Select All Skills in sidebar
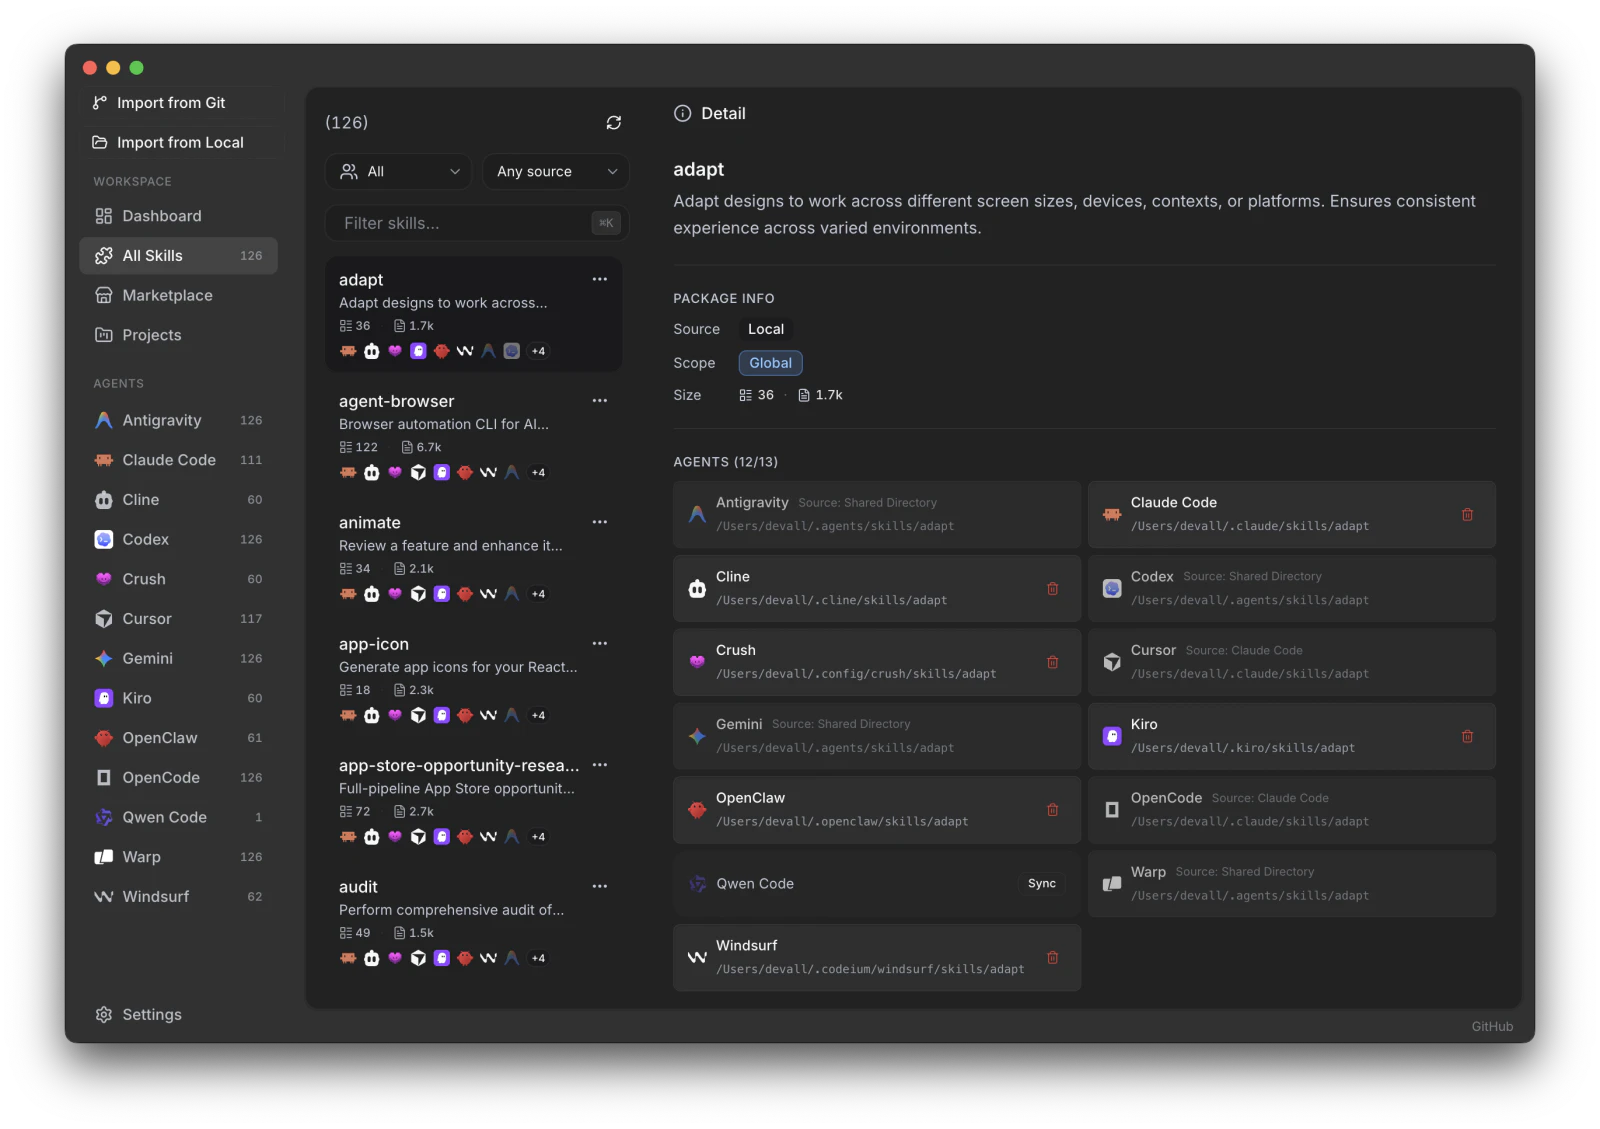Screen dimensions: 1600x1129 [178, 256]
